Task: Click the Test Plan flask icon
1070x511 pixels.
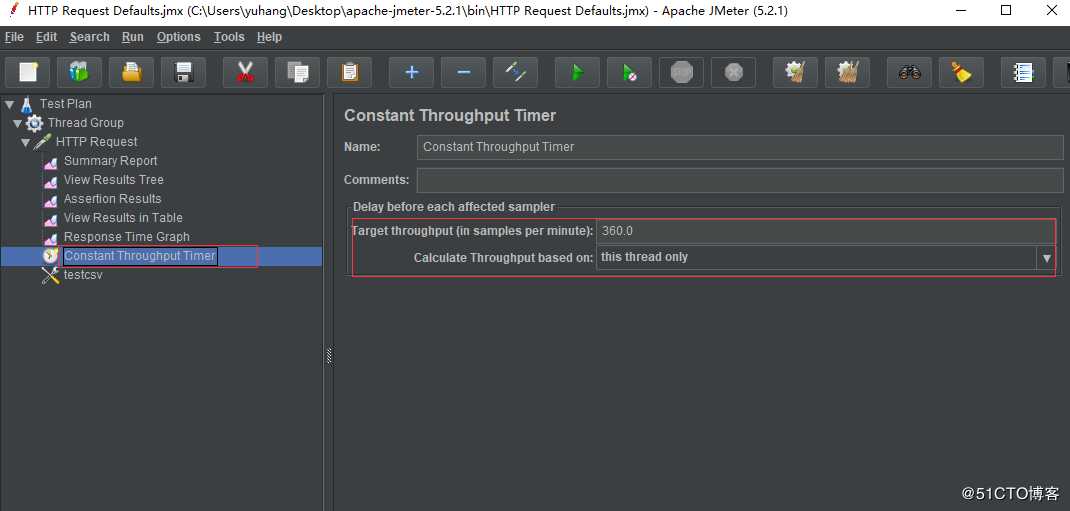Action: click(27, 104)
